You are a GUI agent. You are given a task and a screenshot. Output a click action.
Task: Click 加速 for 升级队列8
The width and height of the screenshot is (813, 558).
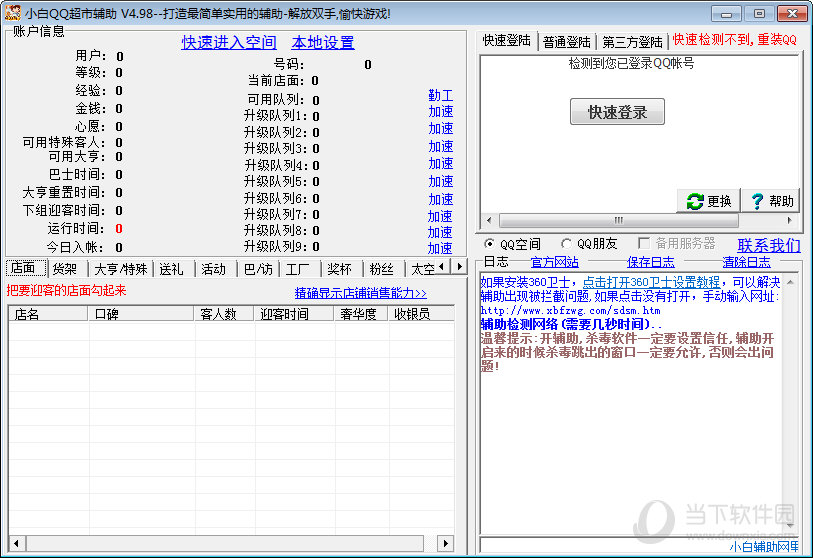(440, 232)
